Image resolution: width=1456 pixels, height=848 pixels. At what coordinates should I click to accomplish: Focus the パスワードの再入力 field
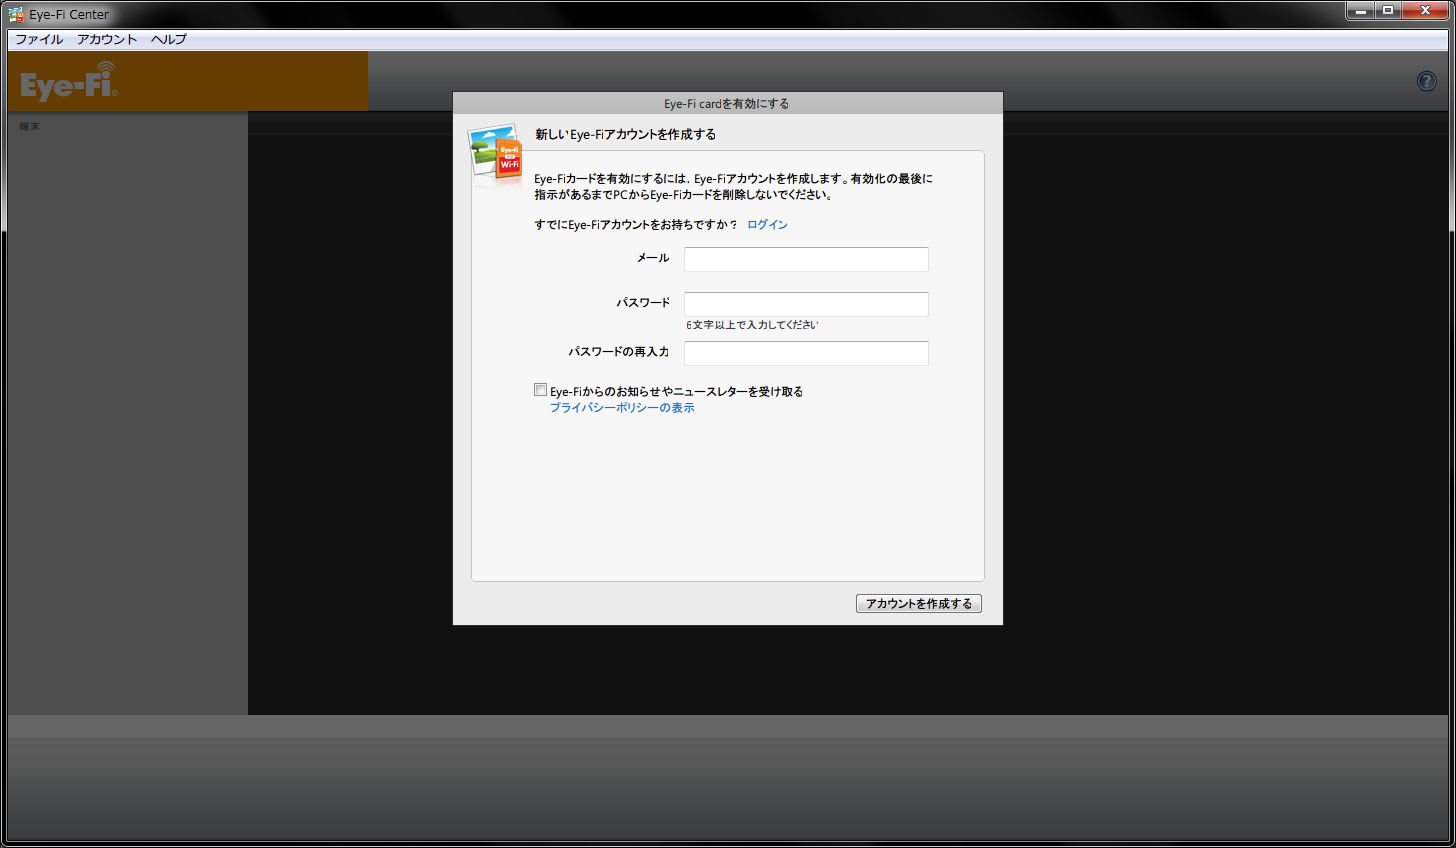(806, 353)
